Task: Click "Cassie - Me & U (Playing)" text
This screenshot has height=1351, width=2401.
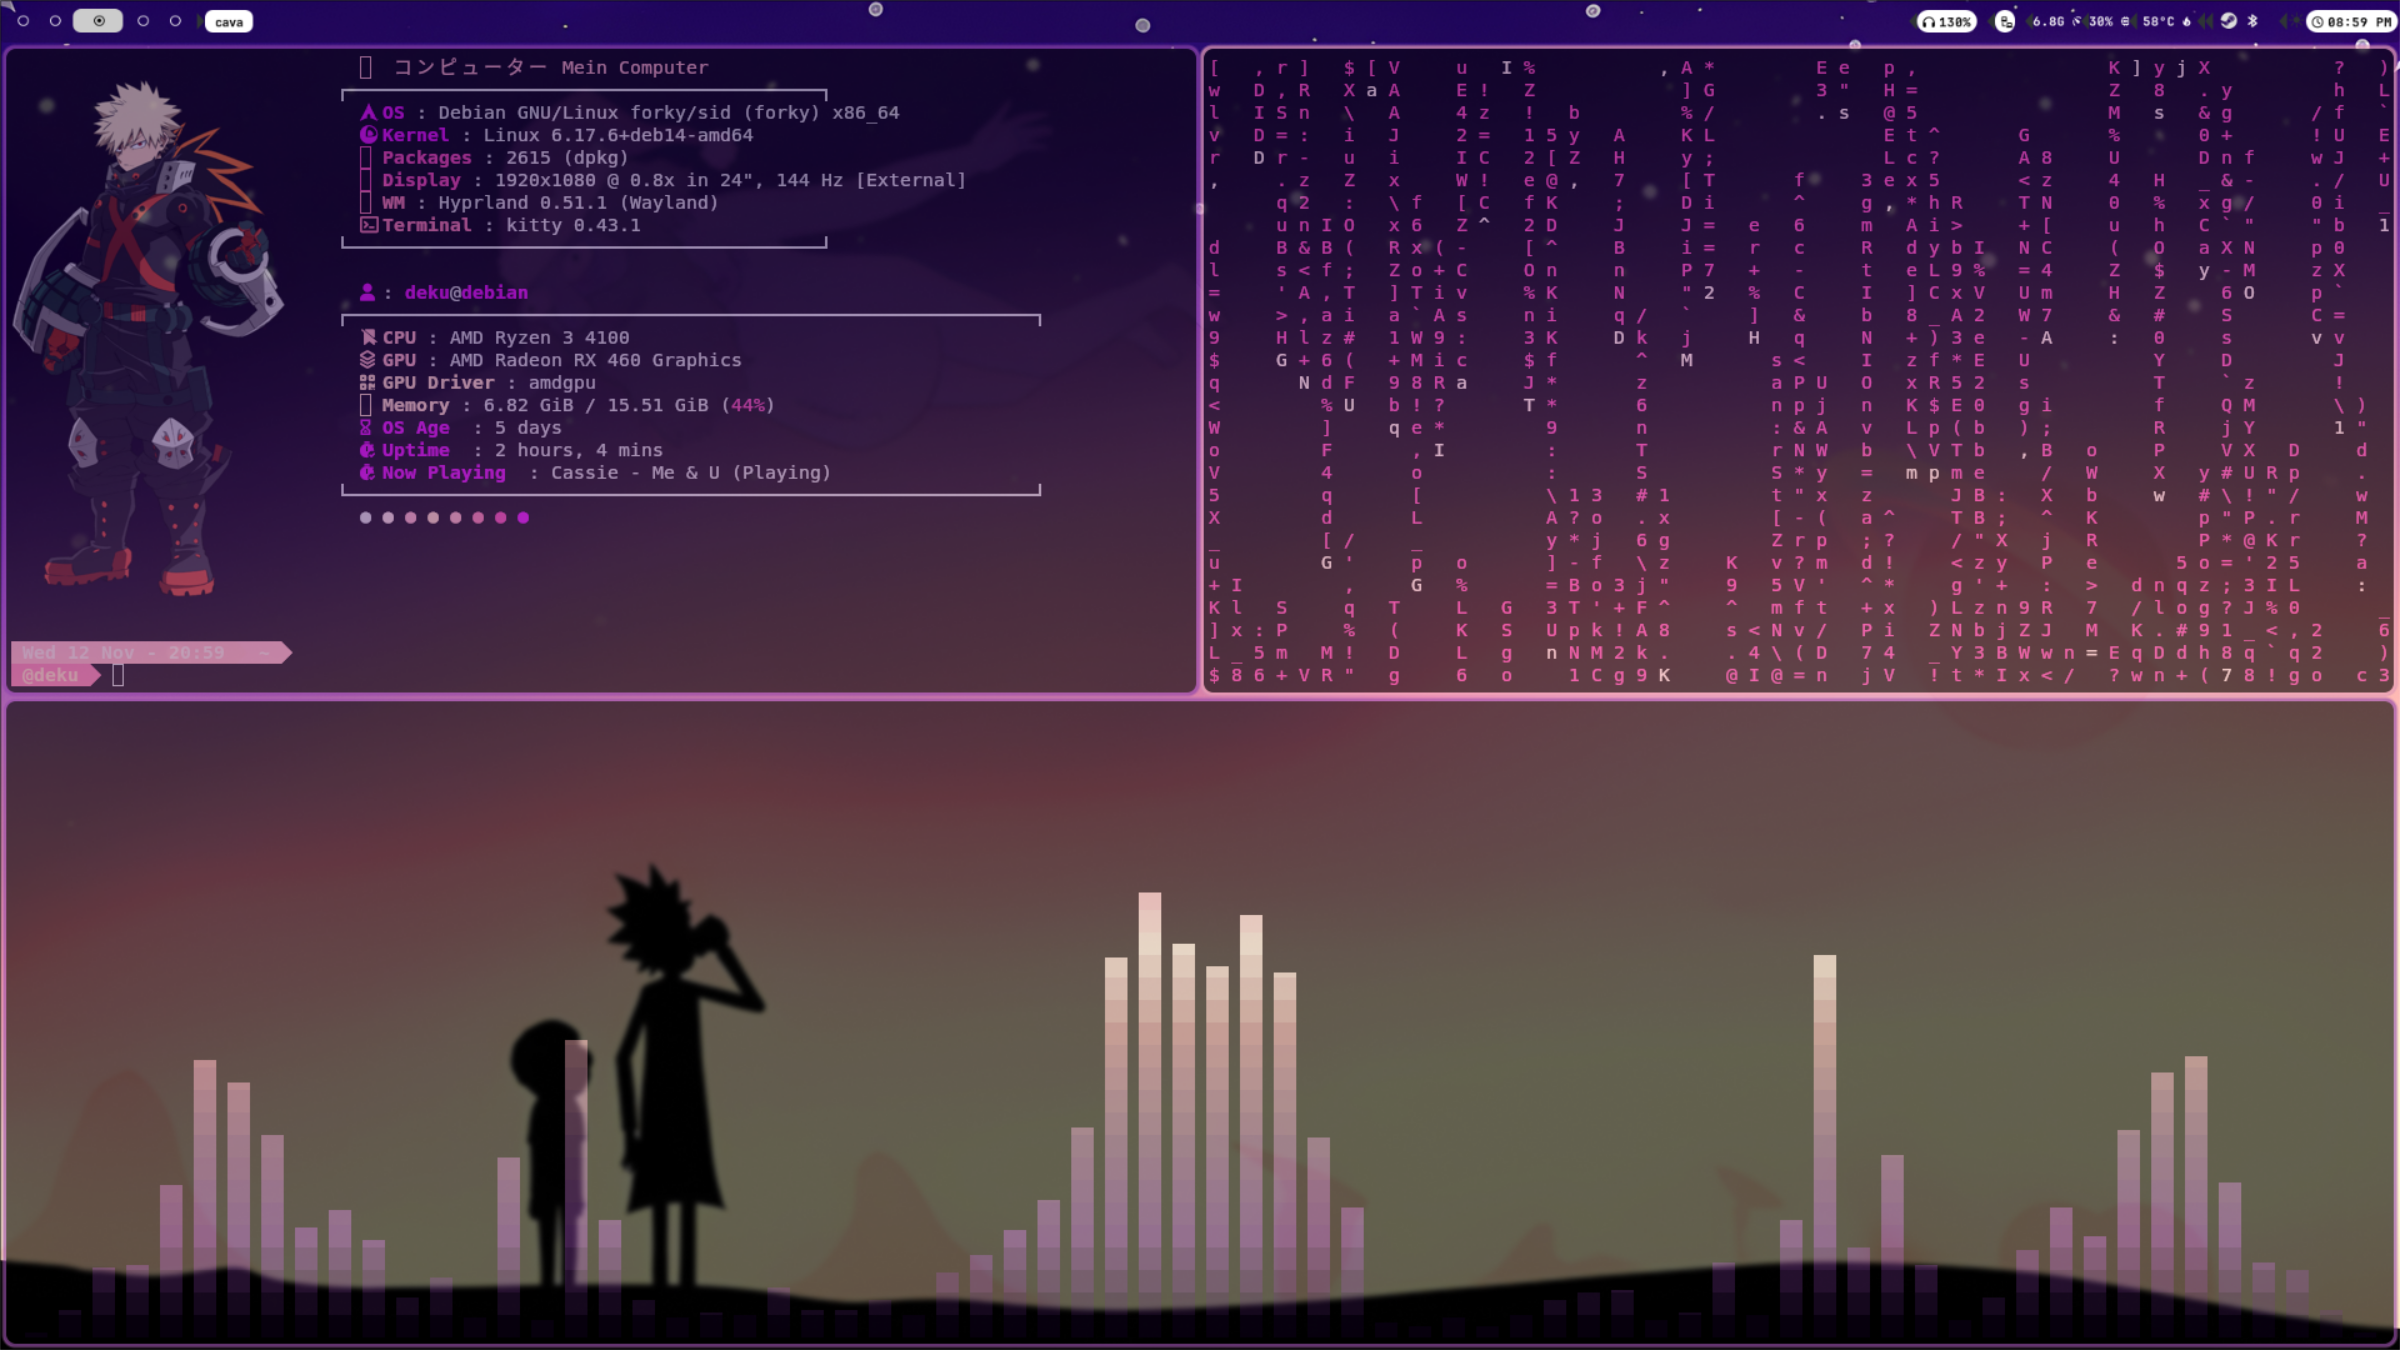Action: pyautogui.click(x=690, y=473)
